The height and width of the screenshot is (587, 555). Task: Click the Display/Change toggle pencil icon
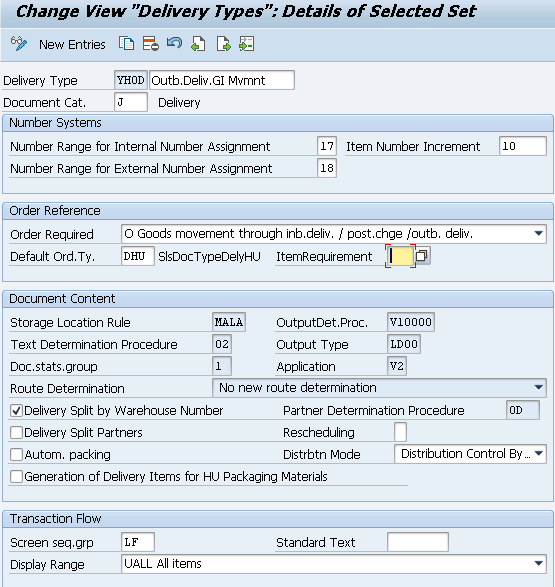[19, 44]
